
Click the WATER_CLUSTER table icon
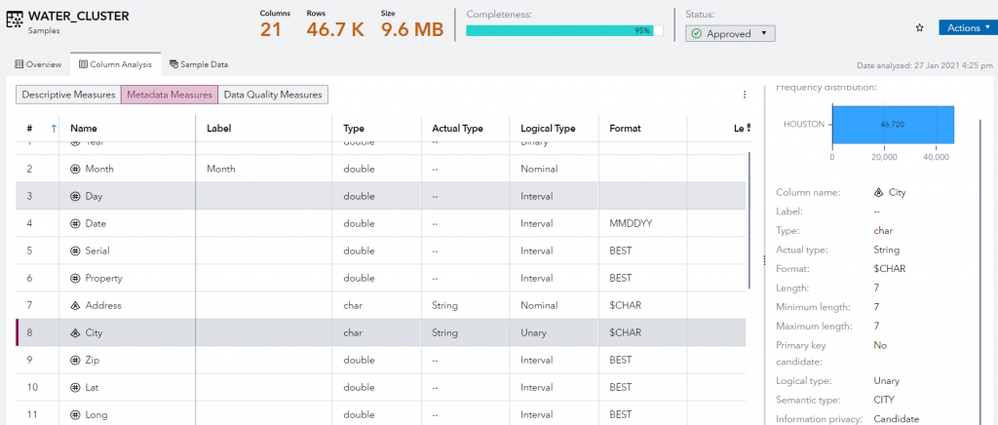click(x=14, y=22)
